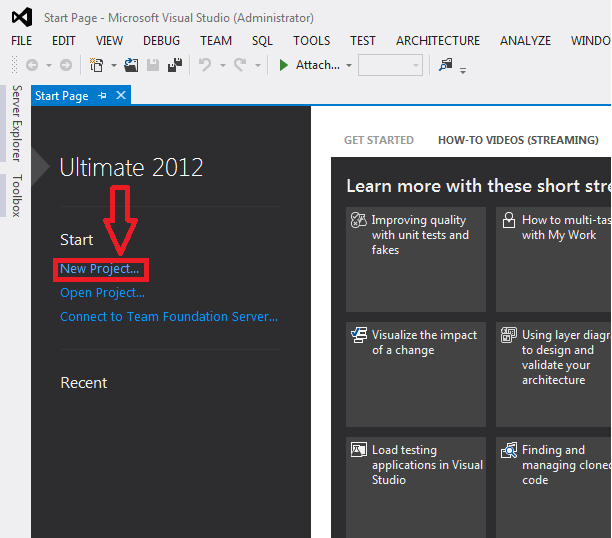Click the Open Project... link

pos(102,293)
